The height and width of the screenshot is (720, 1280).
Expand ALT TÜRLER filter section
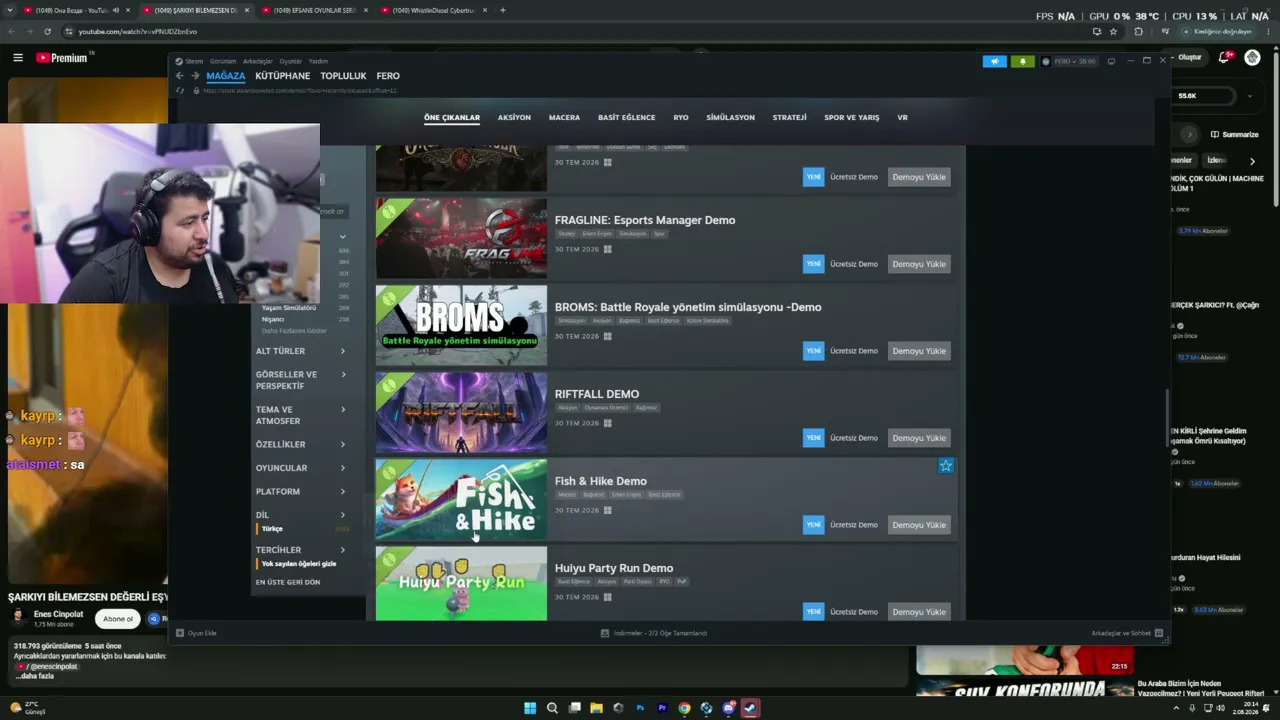300,351
